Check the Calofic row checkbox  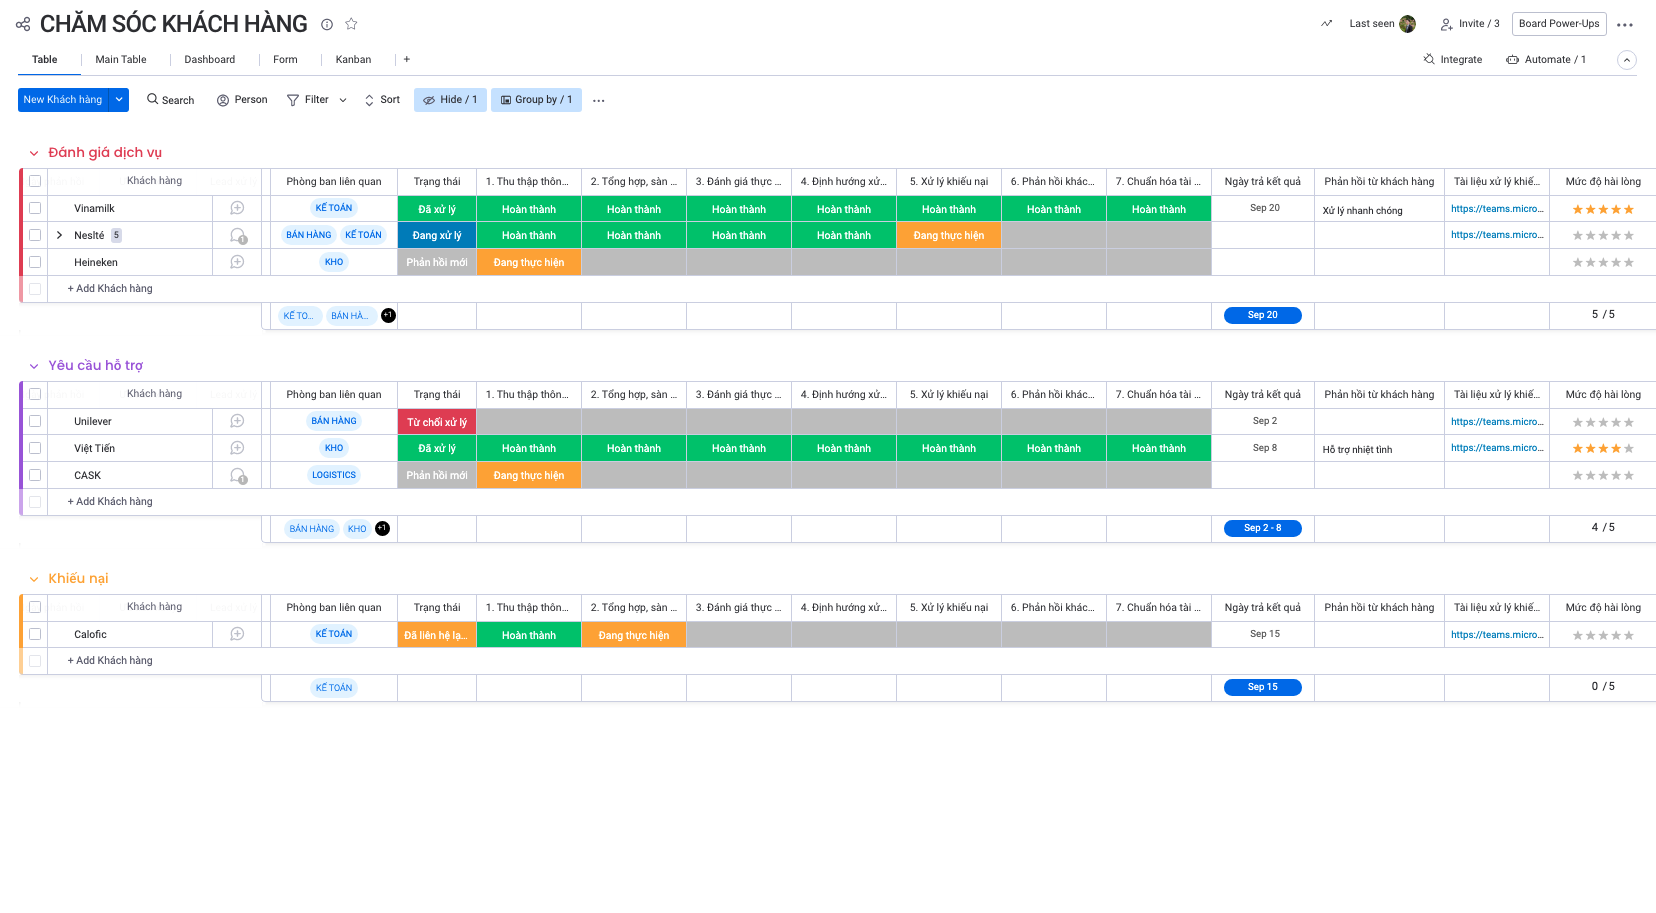pyautogui.click(x=35, y=634)
